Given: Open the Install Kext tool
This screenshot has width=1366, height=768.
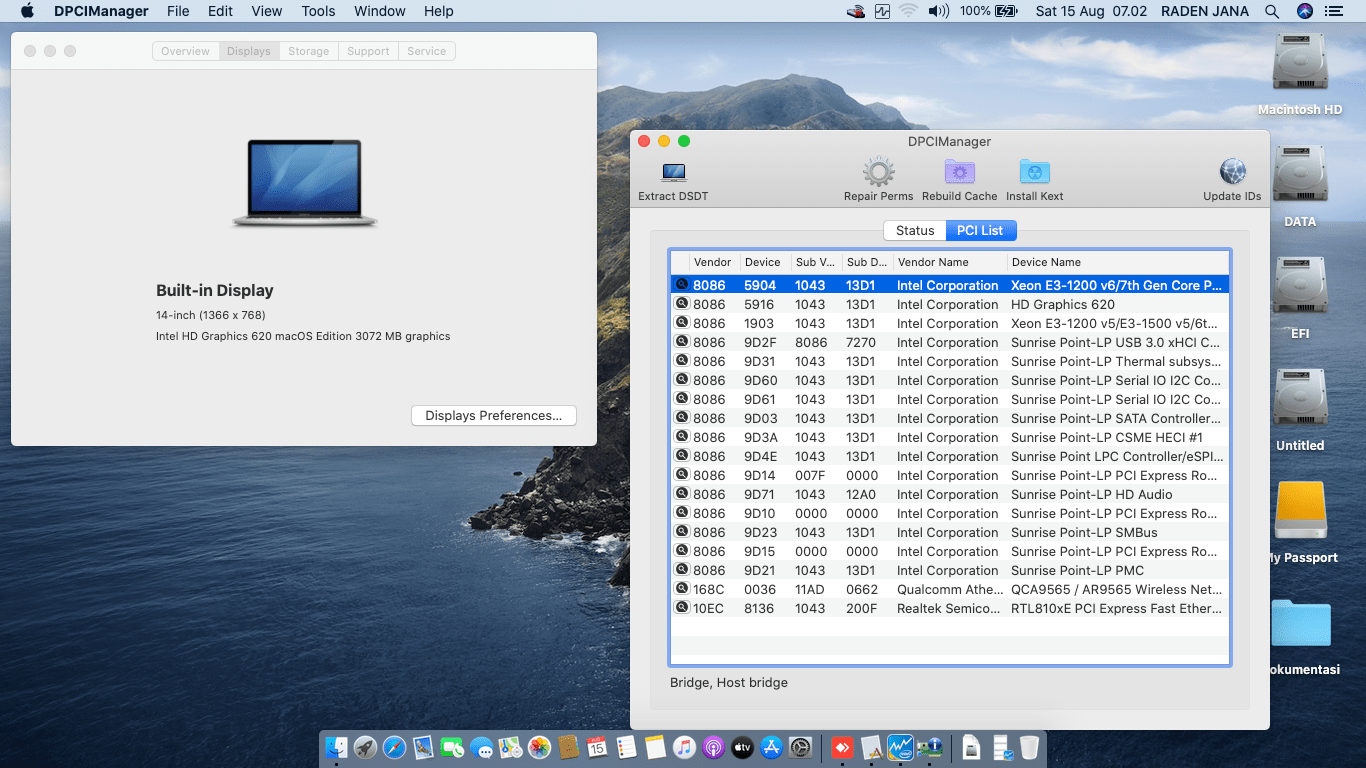Looking at the screenshot, I should click(1034, 173).
